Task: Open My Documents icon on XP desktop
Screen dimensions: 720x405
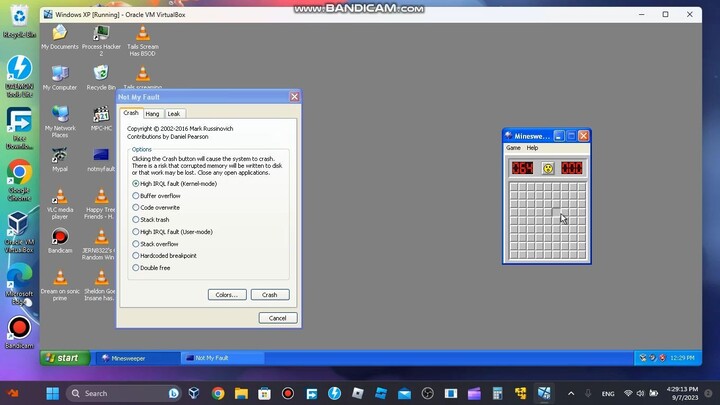Action: pos(60,37)
